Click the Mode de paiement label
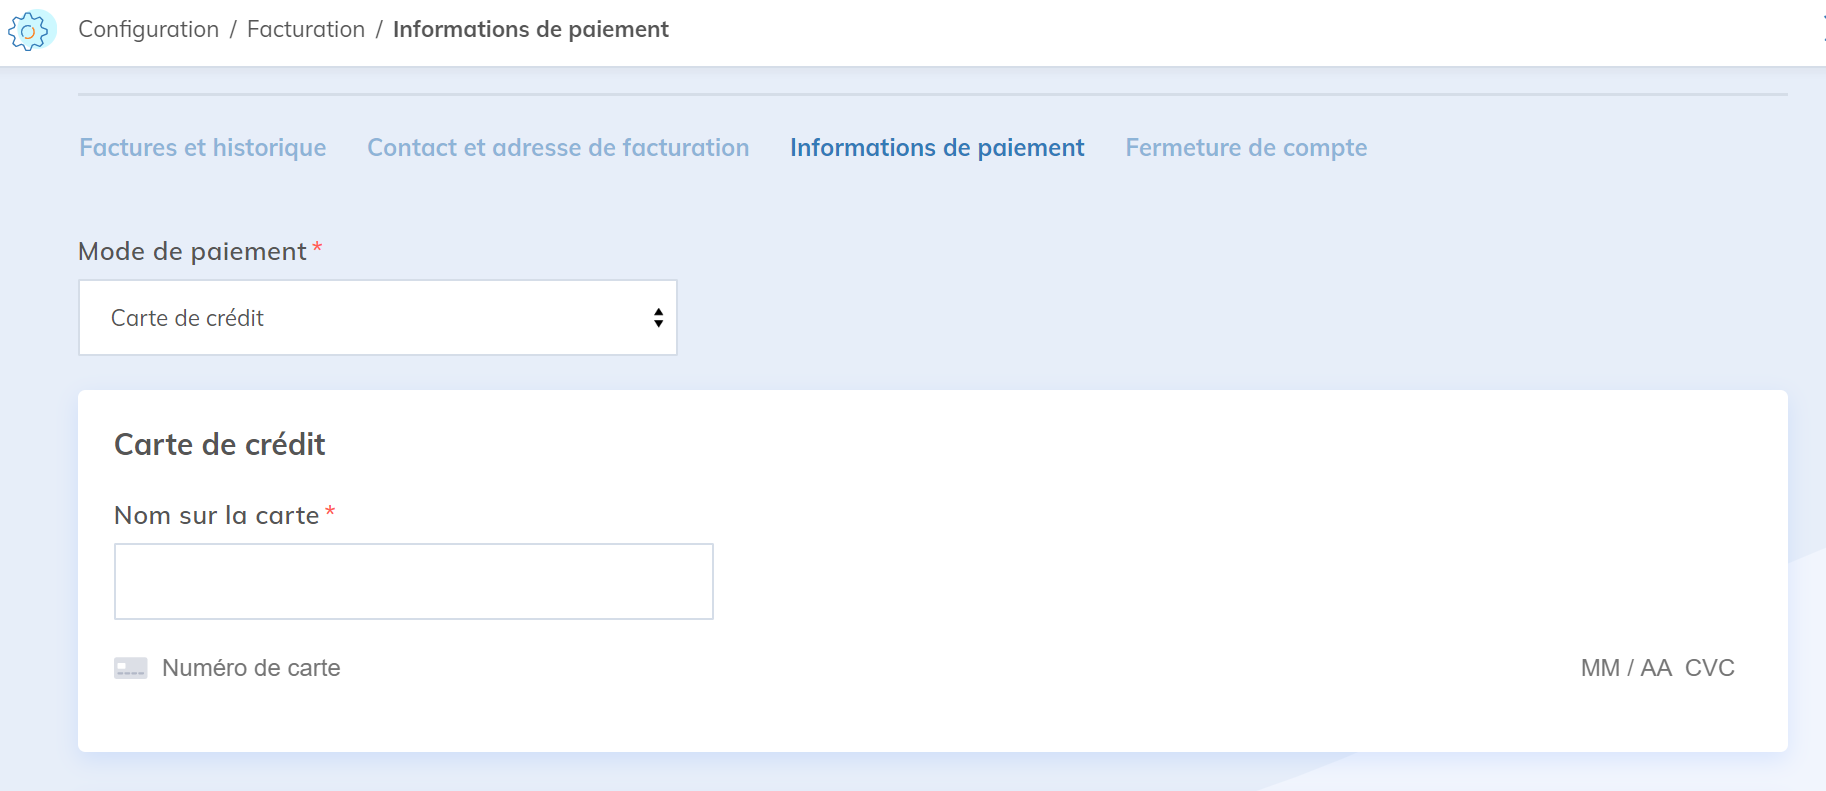Viewport: 1826px width, 791px height. [192, 251]
